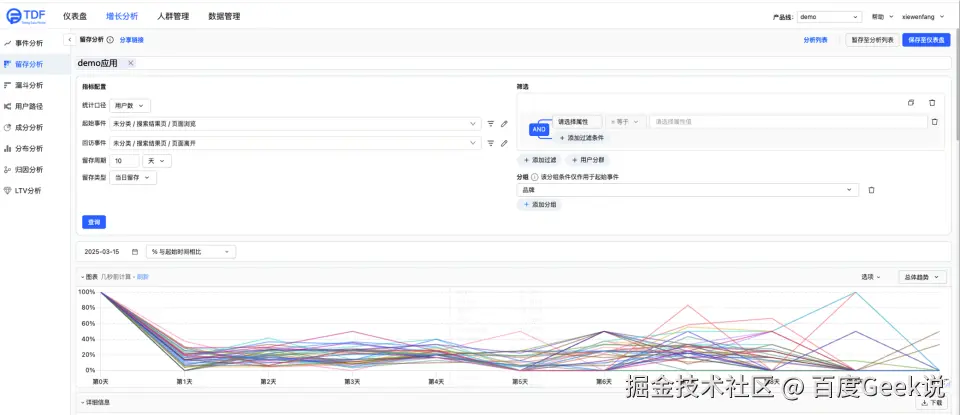
Task: Open the 总体趋势 chart dropdown
Action: pos(922,277)
